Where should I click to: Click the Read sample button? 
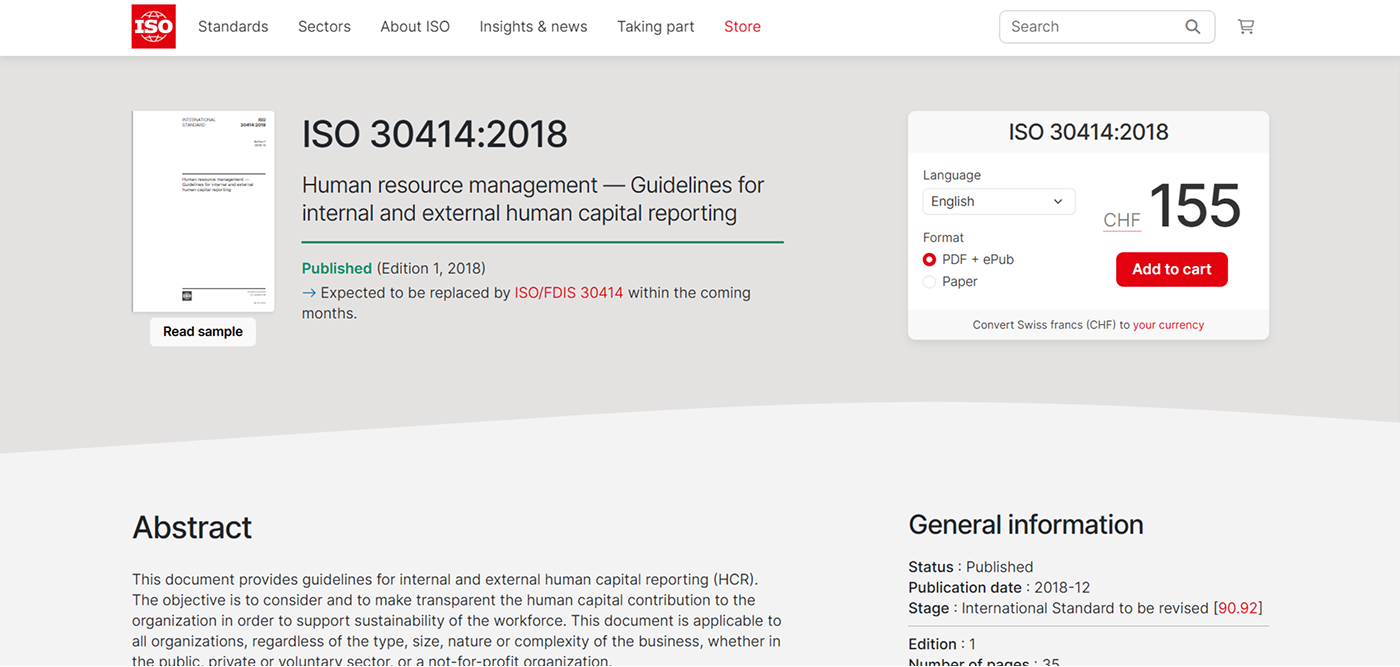point(203,332)
